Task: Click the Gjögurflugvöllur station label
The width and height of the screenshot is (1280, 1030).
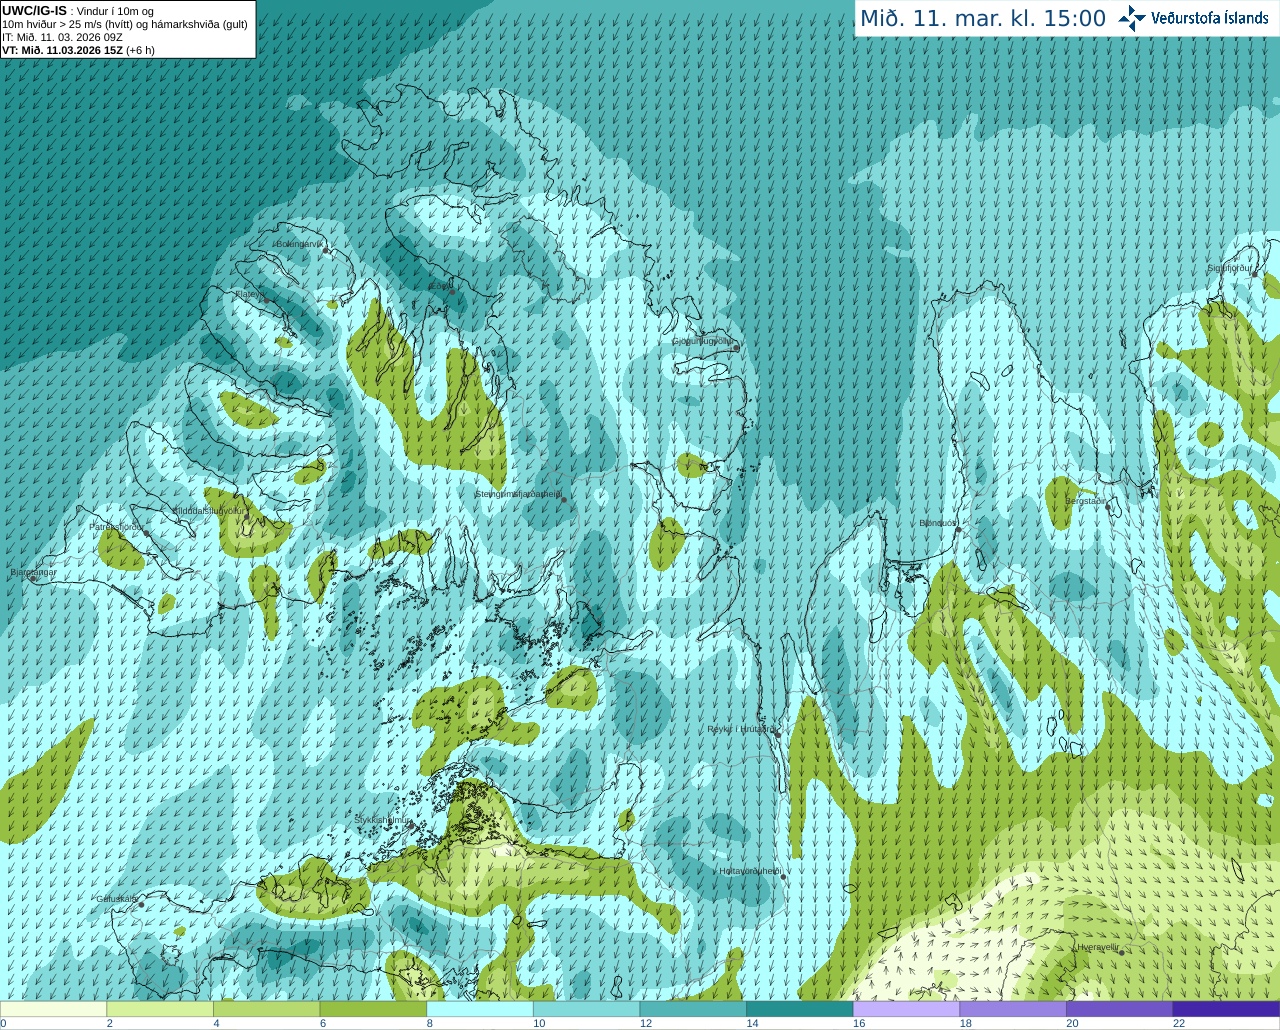Action: click(x=704, y=341)
